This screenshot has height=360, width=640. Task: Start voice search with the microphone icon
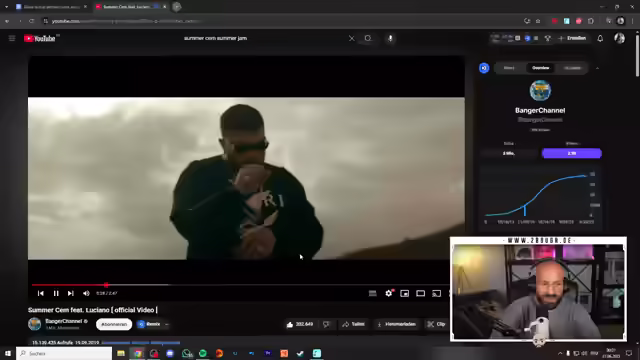pyautogui.click(x=390, y=38)
